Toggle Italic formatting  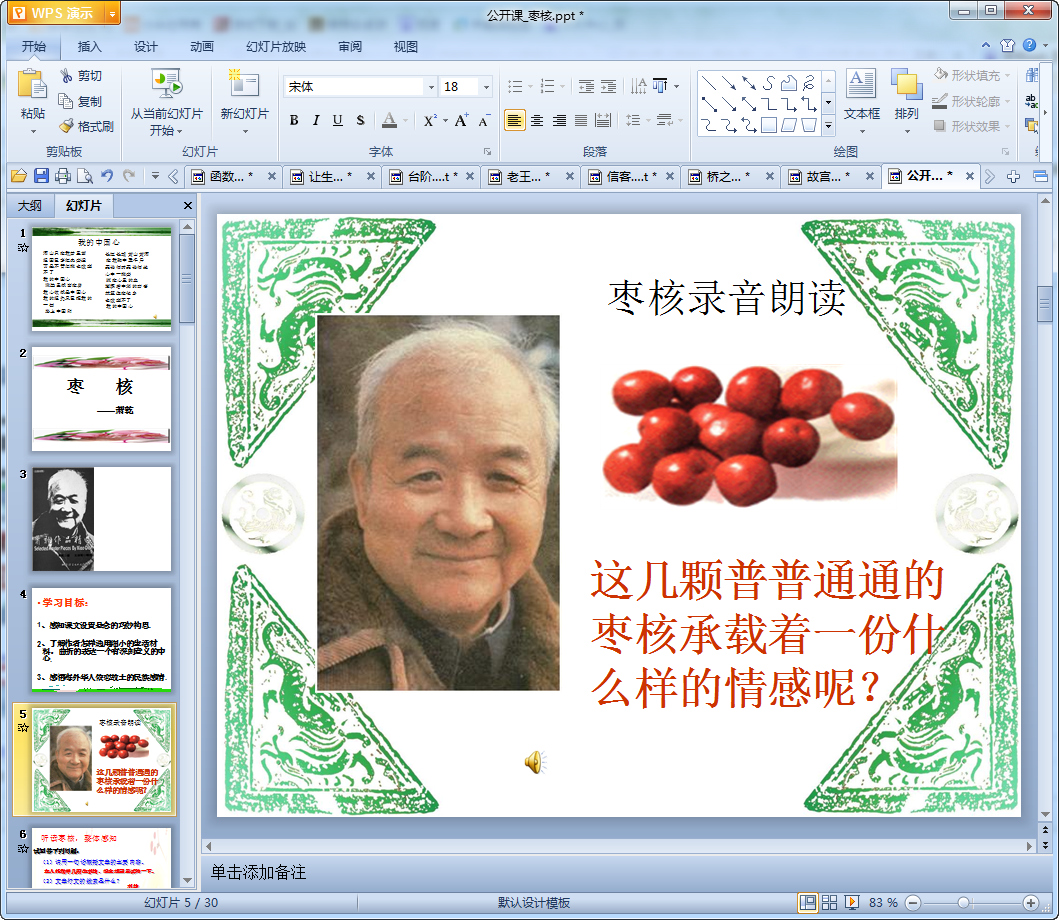[315, 120]
